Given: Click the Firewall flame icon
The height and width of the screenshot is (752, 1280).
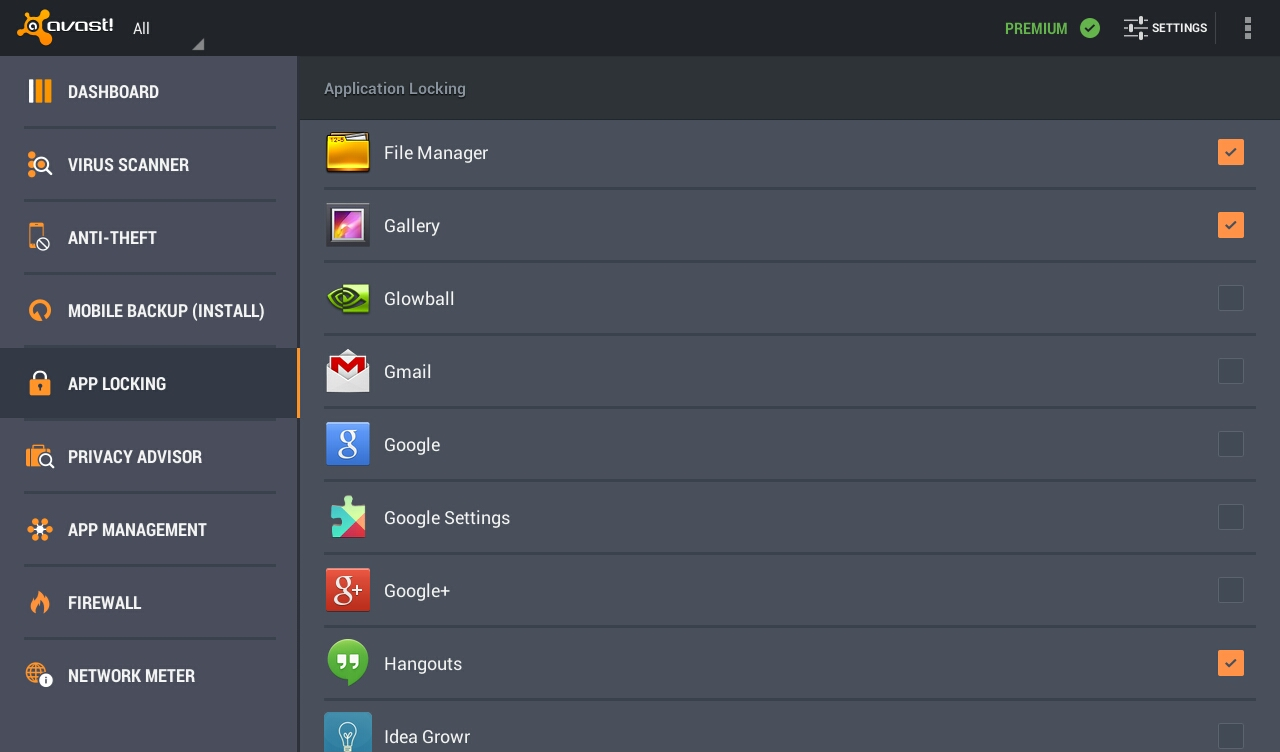Looking at the screenshot, I should click(40, 602).
